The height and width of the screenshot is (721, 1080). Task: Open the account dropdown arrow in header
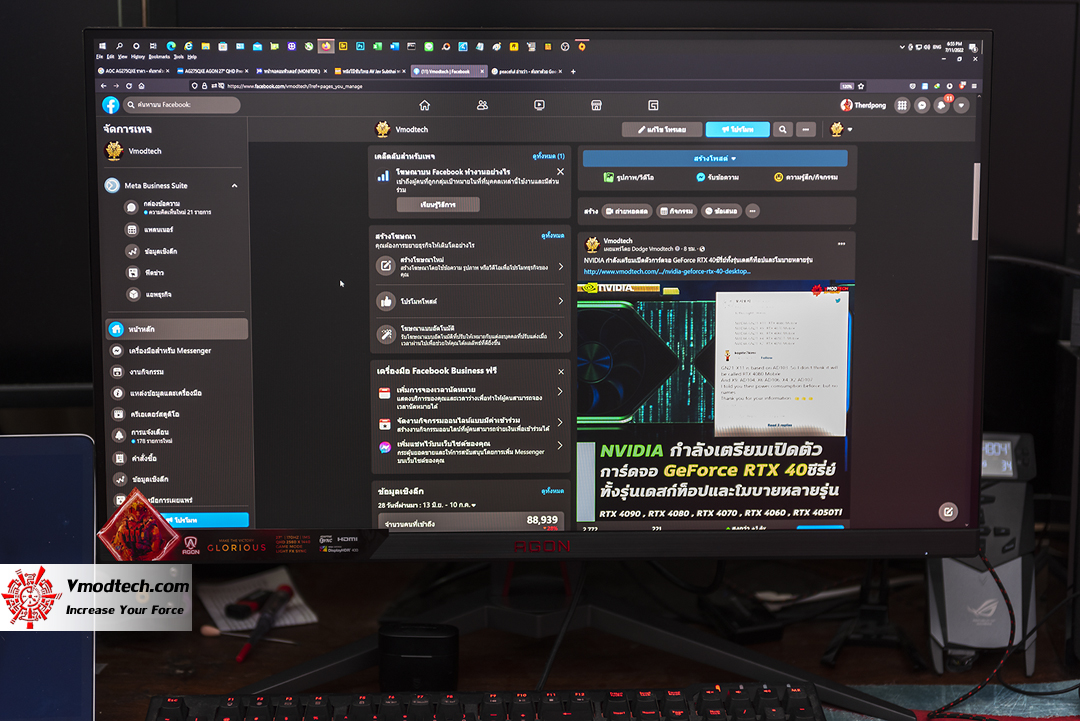(961, 105)
